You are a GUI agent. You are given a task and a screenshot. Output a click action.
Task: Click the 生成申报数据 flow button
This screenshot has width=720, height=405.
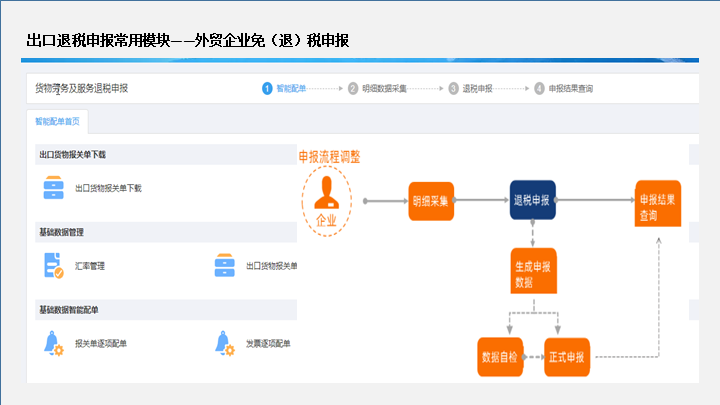[x=534, y=271]
